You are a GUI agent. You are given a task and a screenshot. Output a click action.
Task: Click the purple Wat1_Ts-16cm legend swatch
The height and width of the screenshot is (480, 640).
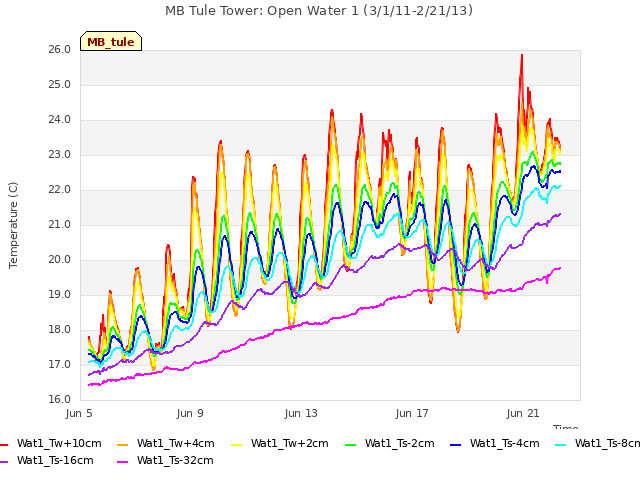(x=4, y=462)
